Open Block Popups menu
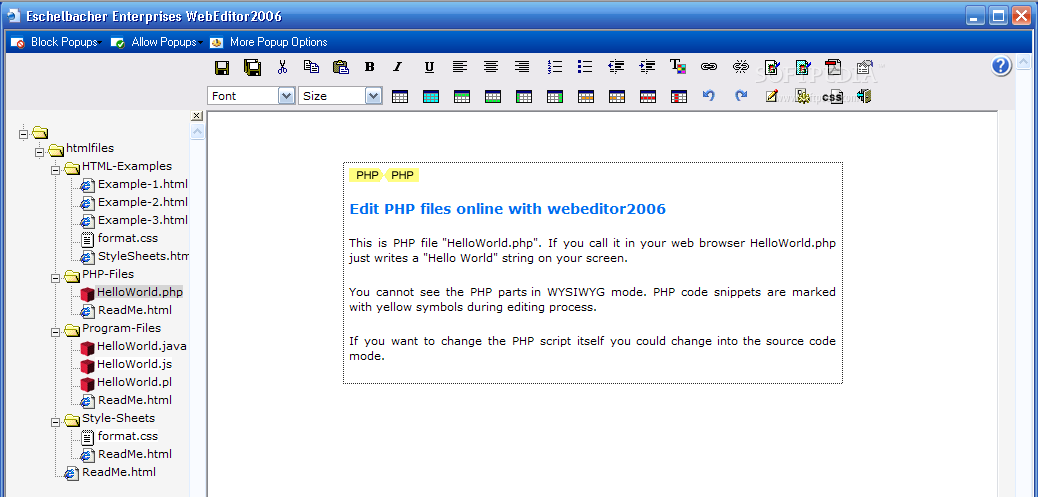This screenshot has height=497, width=1038. click(x=56, y=42)
